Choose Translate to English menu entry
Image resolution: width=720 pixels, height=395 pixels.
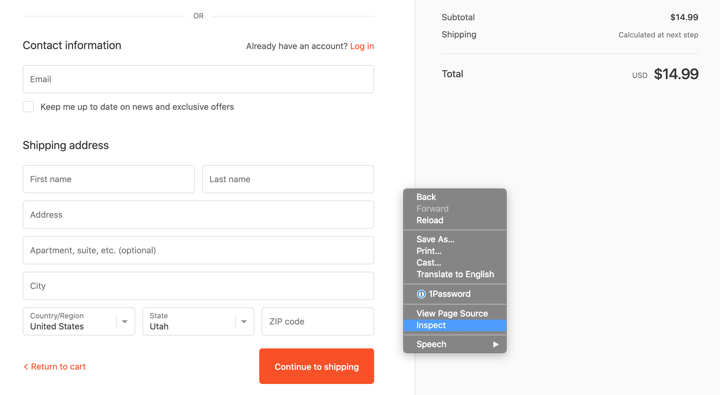455,274
